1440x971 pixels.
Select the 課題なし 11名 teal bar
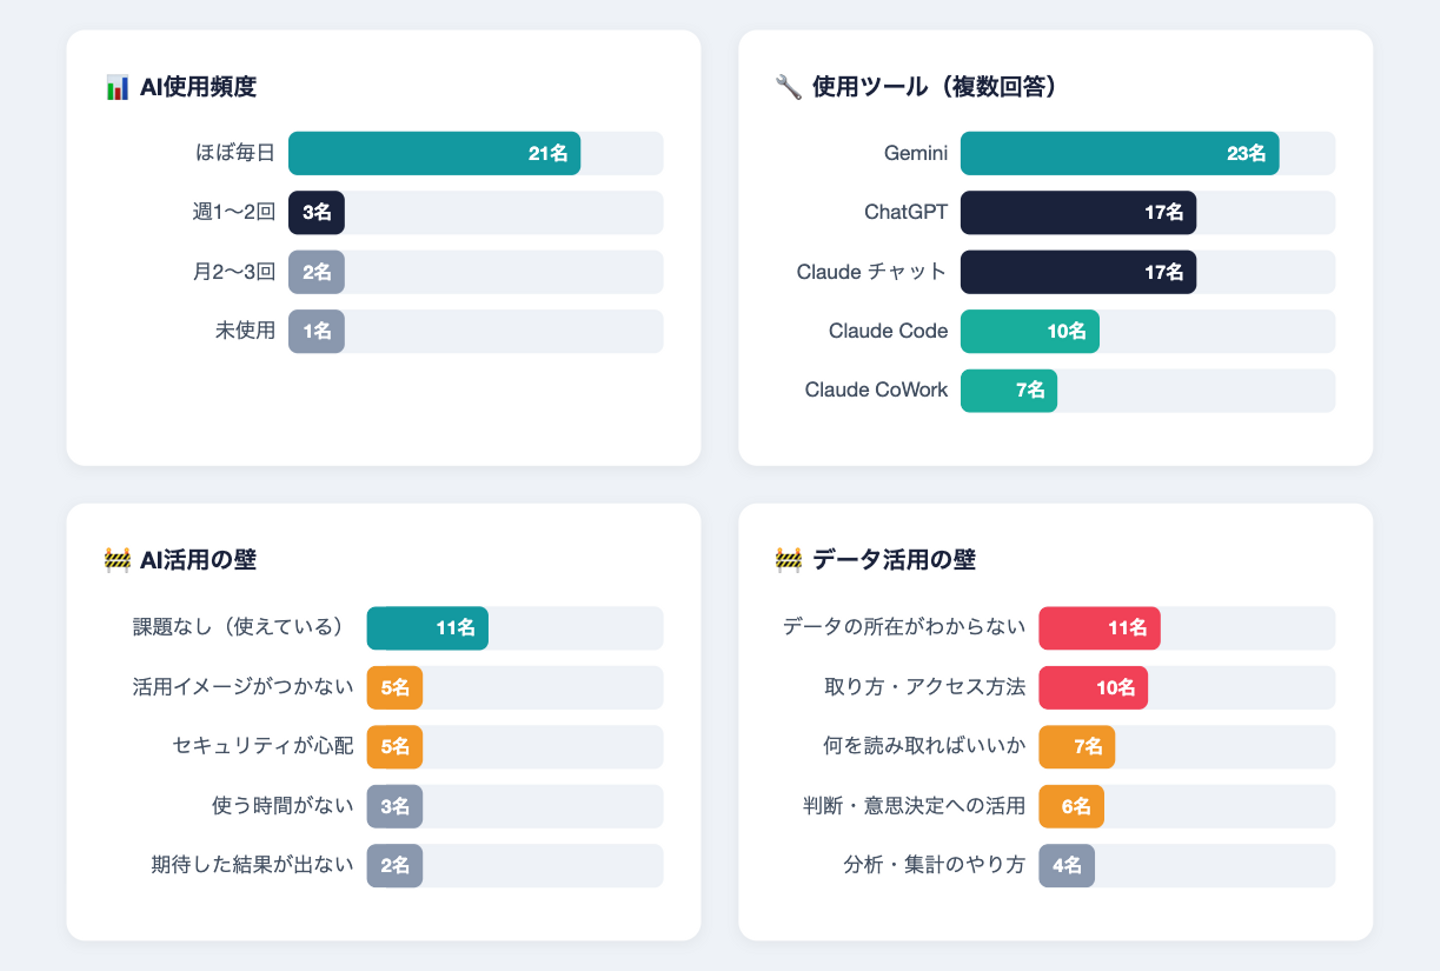(427, 628)
